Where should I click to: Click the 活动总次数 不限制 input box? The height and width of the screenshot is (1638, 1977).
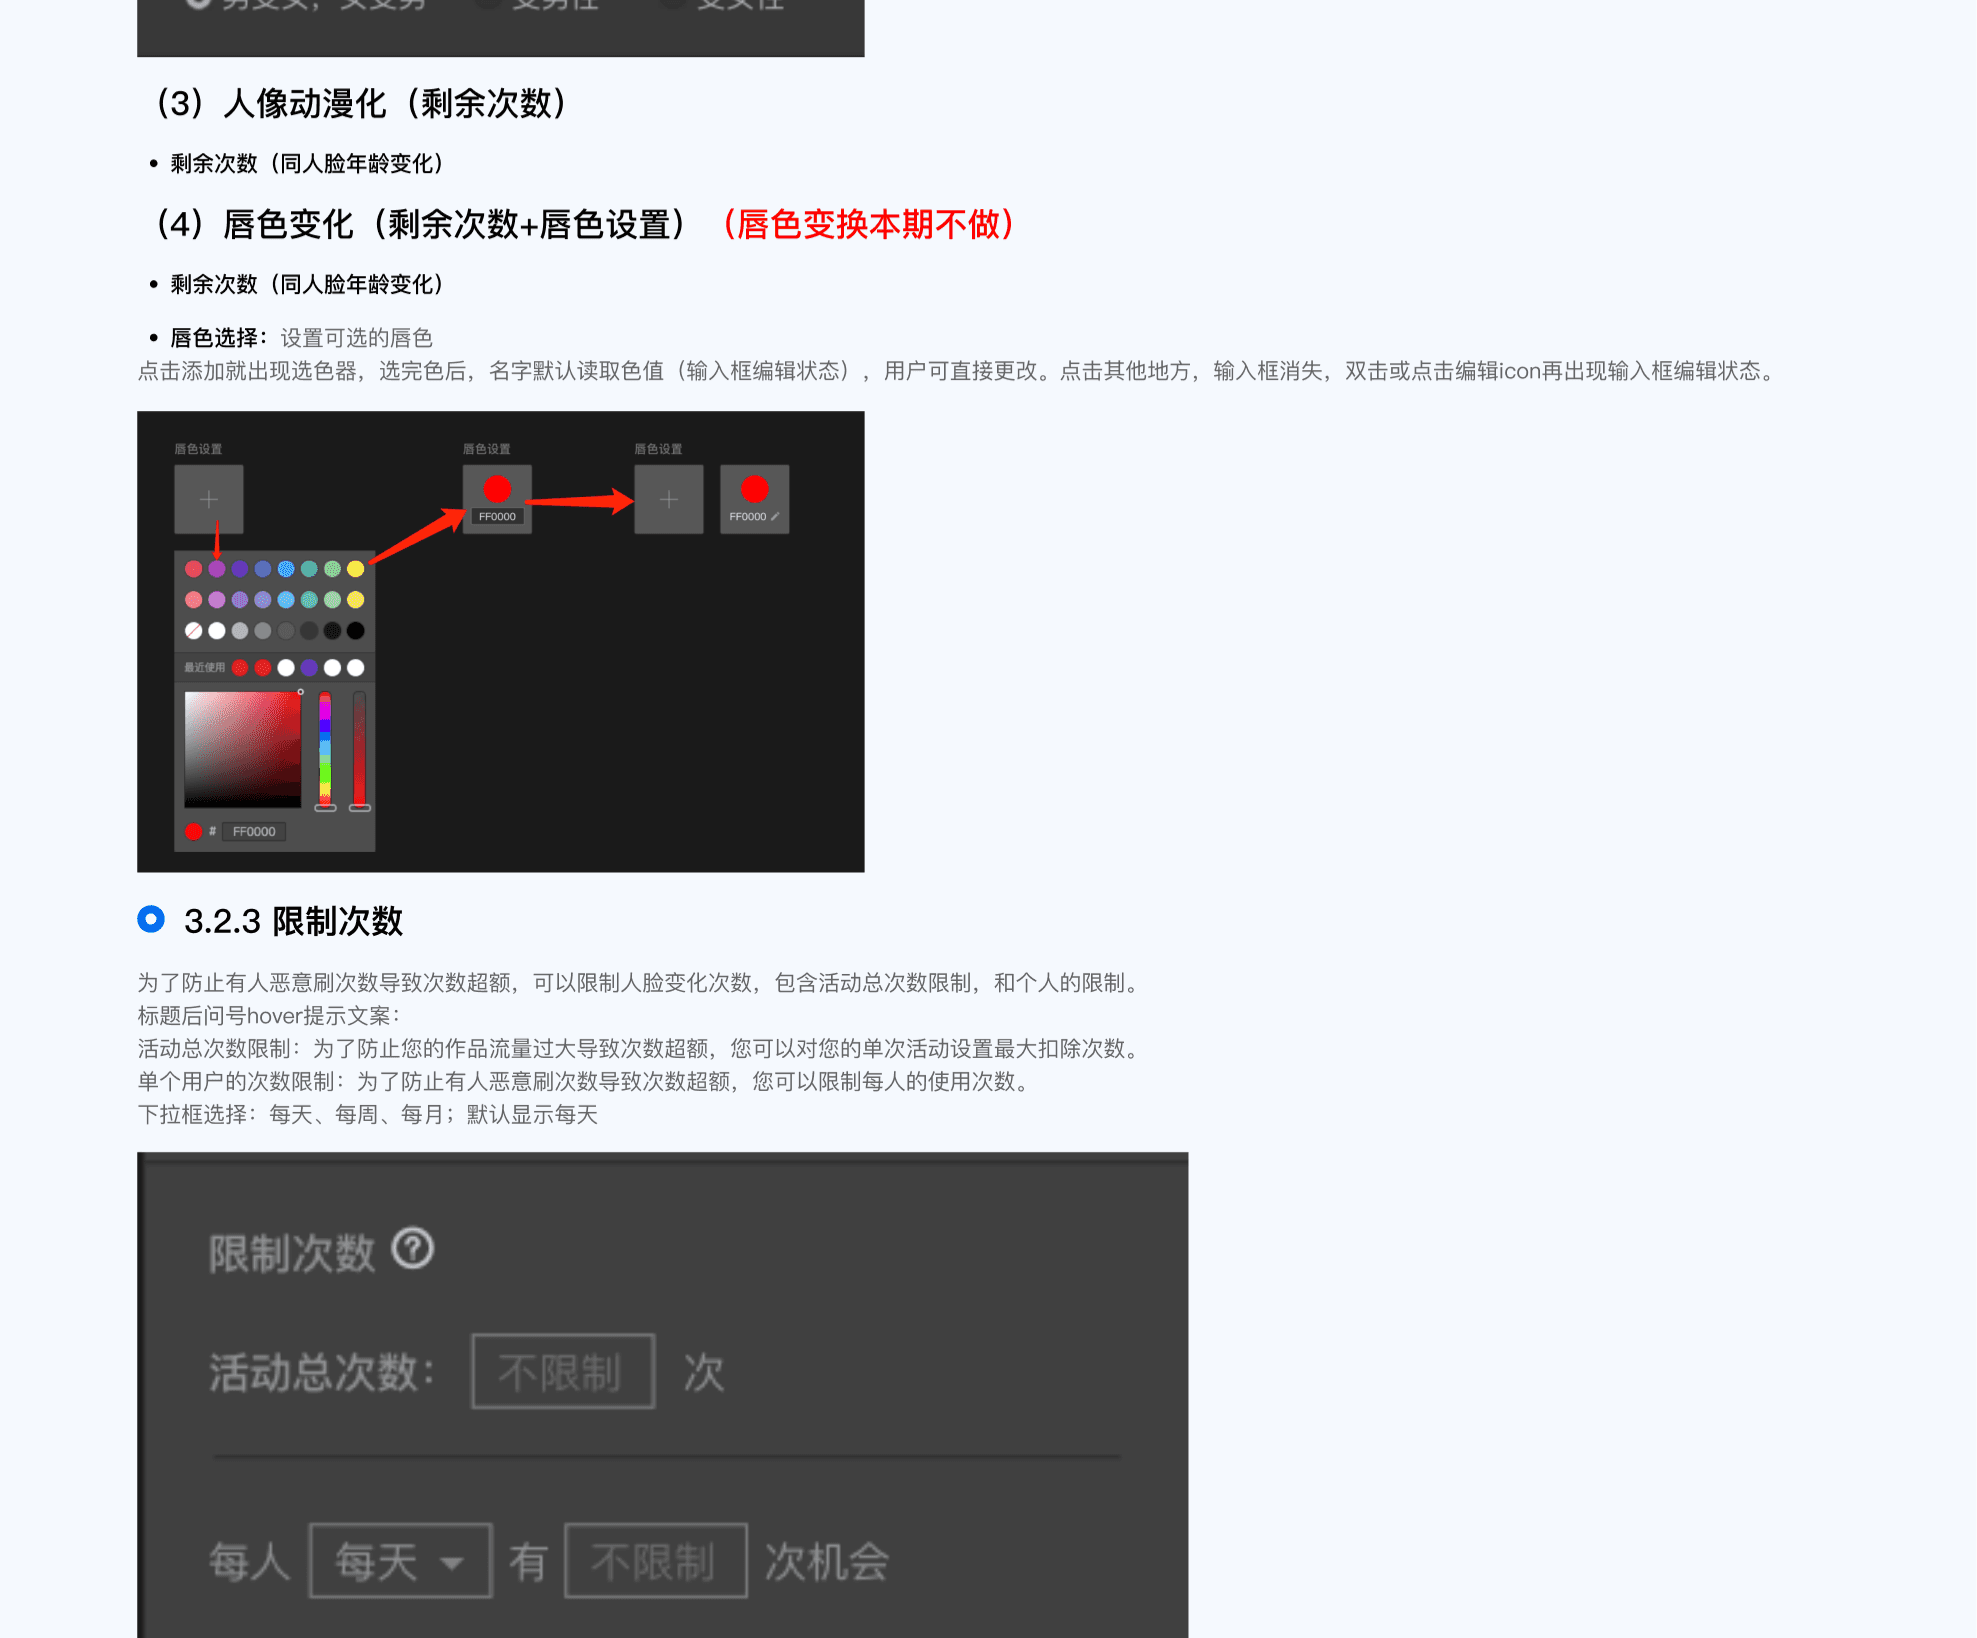[x=563, y=1372]
